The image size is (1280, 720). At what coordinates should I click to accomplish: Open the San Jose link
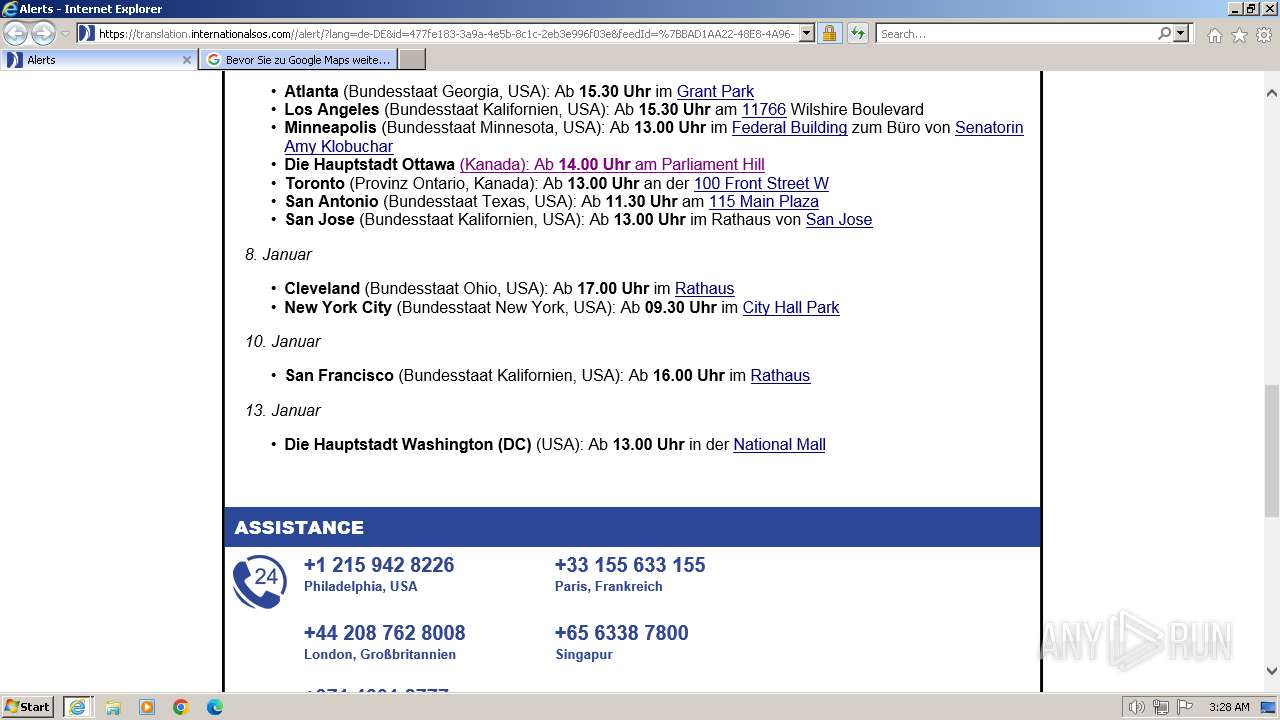[839, 219]
